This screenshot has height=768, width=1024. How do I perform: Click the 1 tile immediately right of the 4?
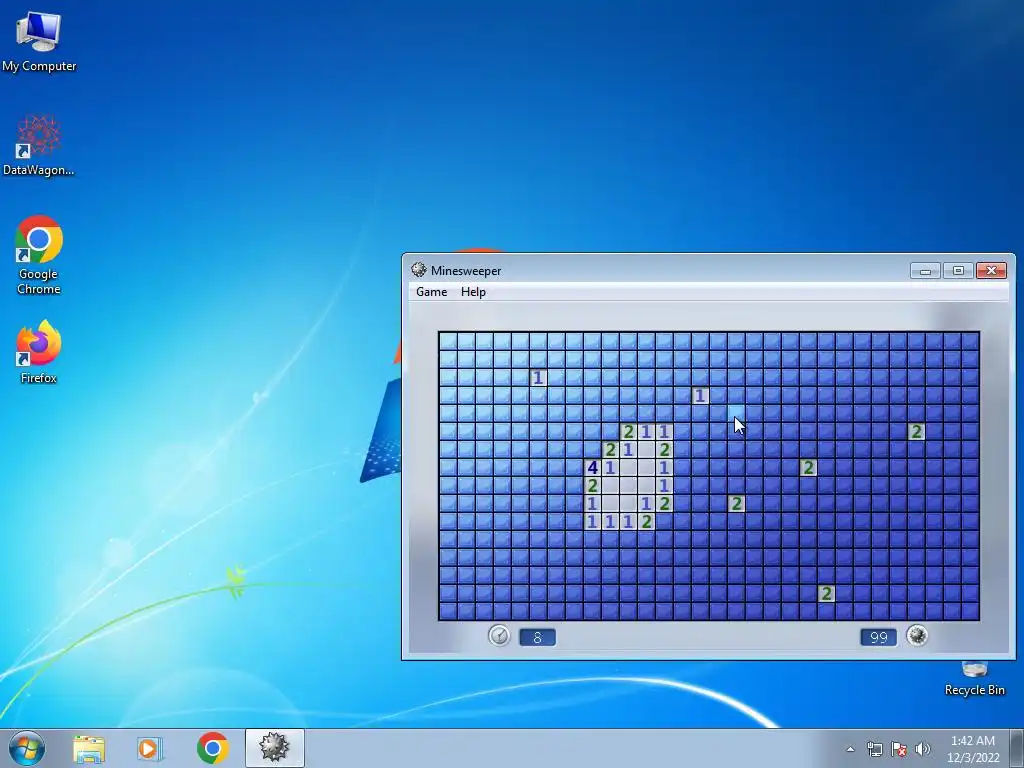[x=610, y=468]
